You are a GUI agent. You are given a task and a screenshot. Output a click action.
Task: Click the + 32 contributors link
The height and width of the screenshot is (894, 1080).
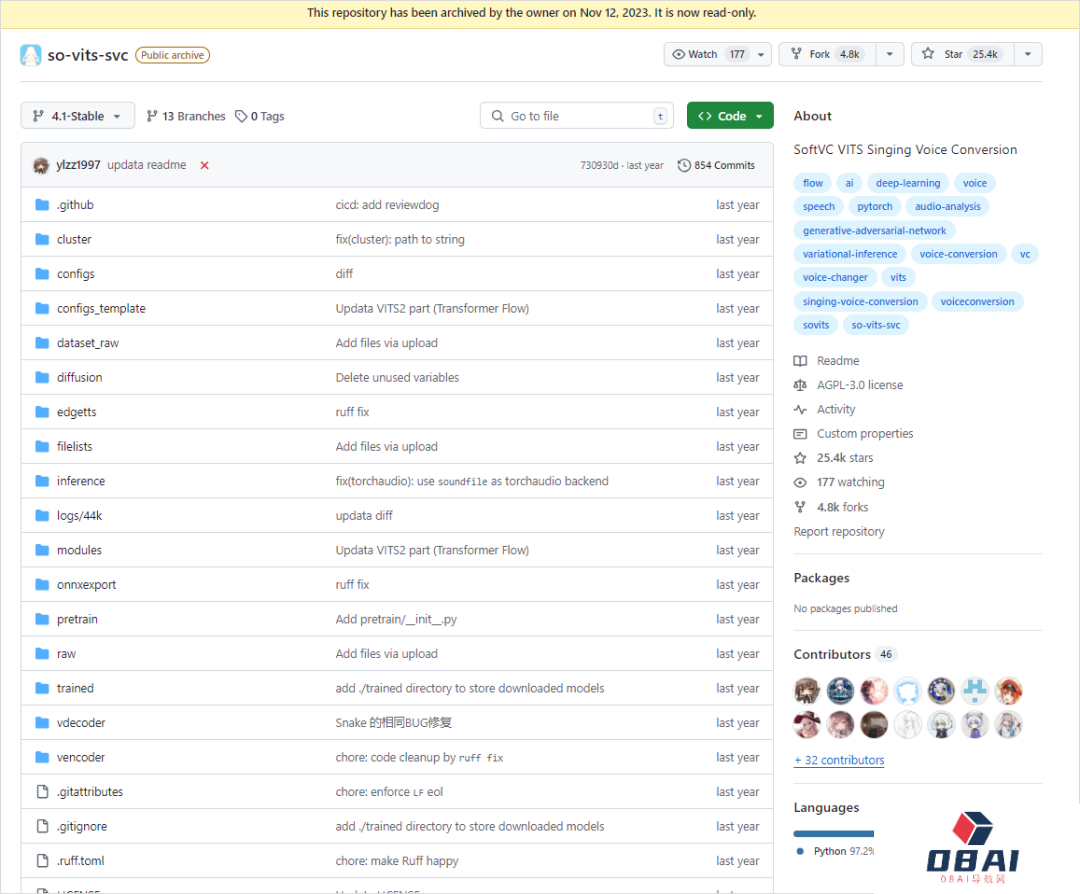click(x=839, y=760)
